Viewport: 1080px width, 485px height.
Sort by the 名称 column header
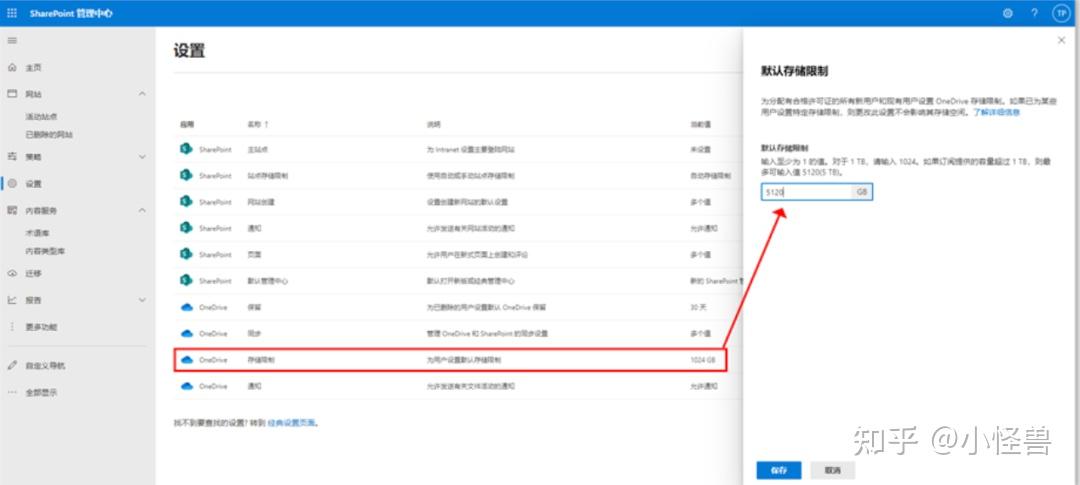258,125
